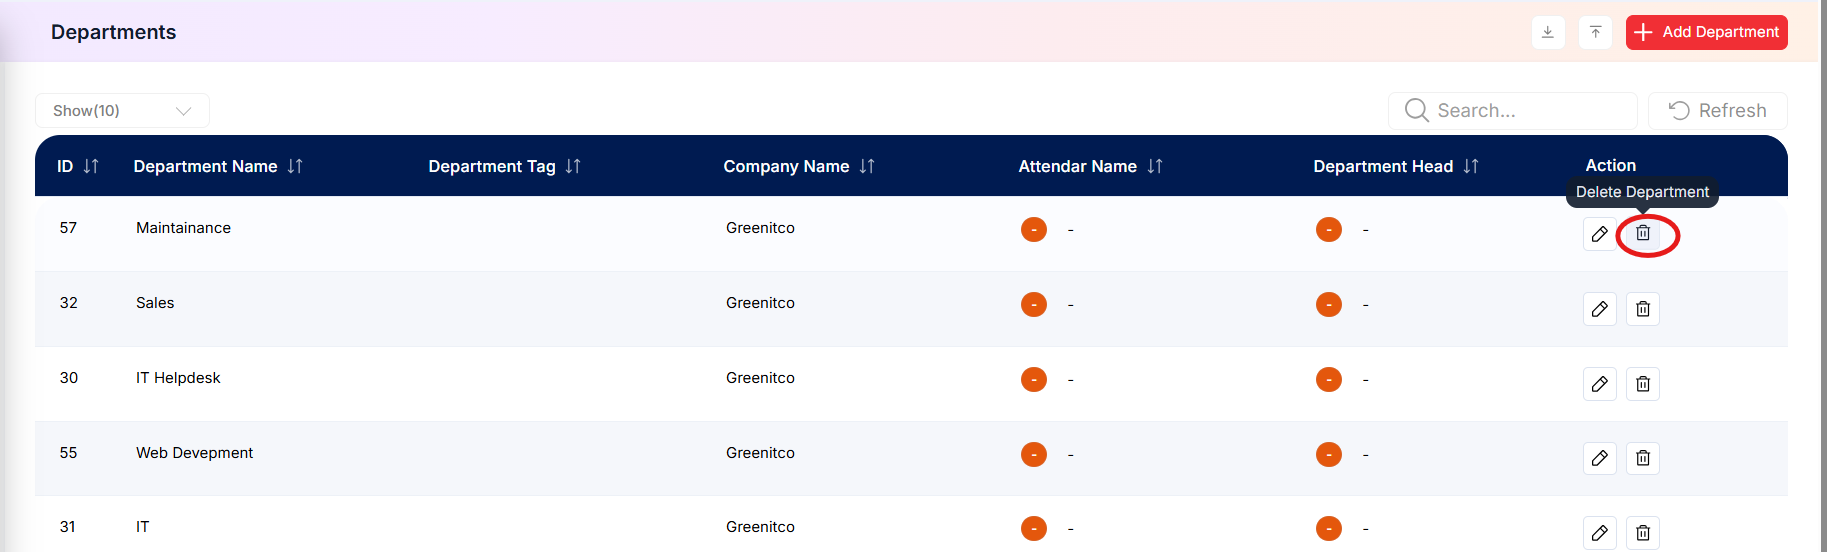Open the Show(10) rows dropdown
Image resolution: width=1827 pixels, height=552 pixels.
pyautogui.click(x=122, y=111)
